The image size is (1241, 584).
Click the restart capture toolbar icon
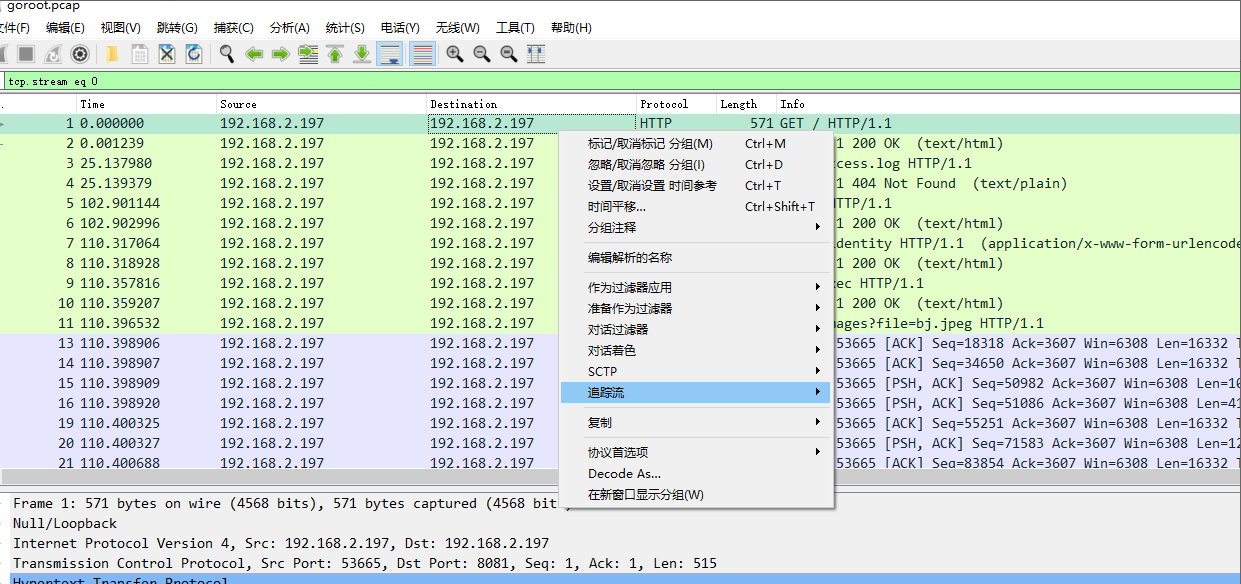pos(53,54)
